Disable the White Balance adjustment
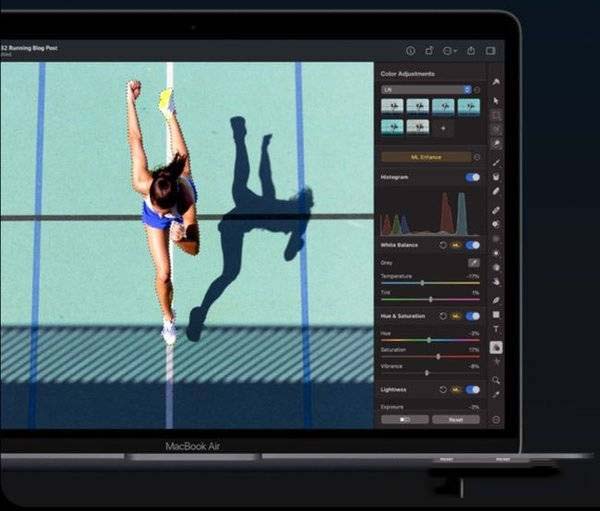 [x=473, y=245]
